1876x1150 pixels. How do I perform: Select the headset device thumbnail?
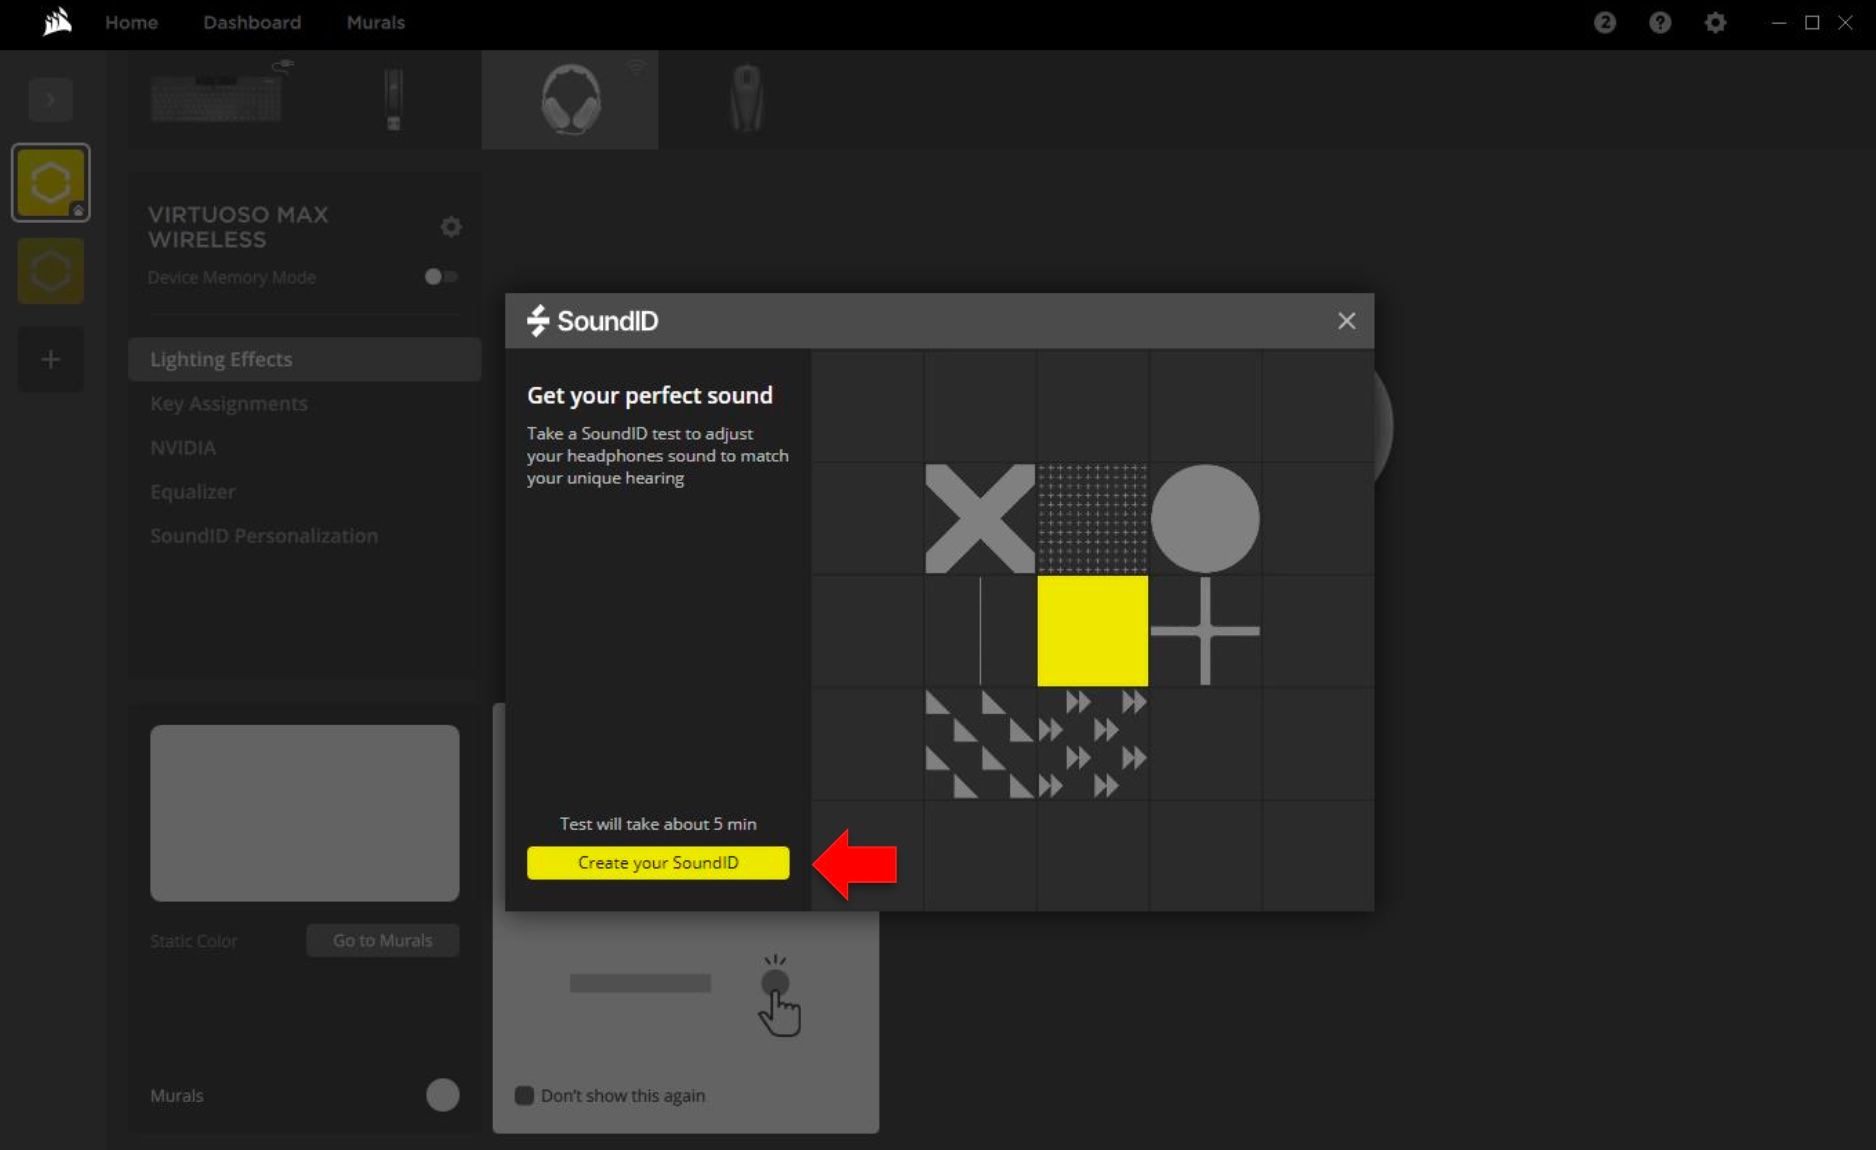[570, 99]
